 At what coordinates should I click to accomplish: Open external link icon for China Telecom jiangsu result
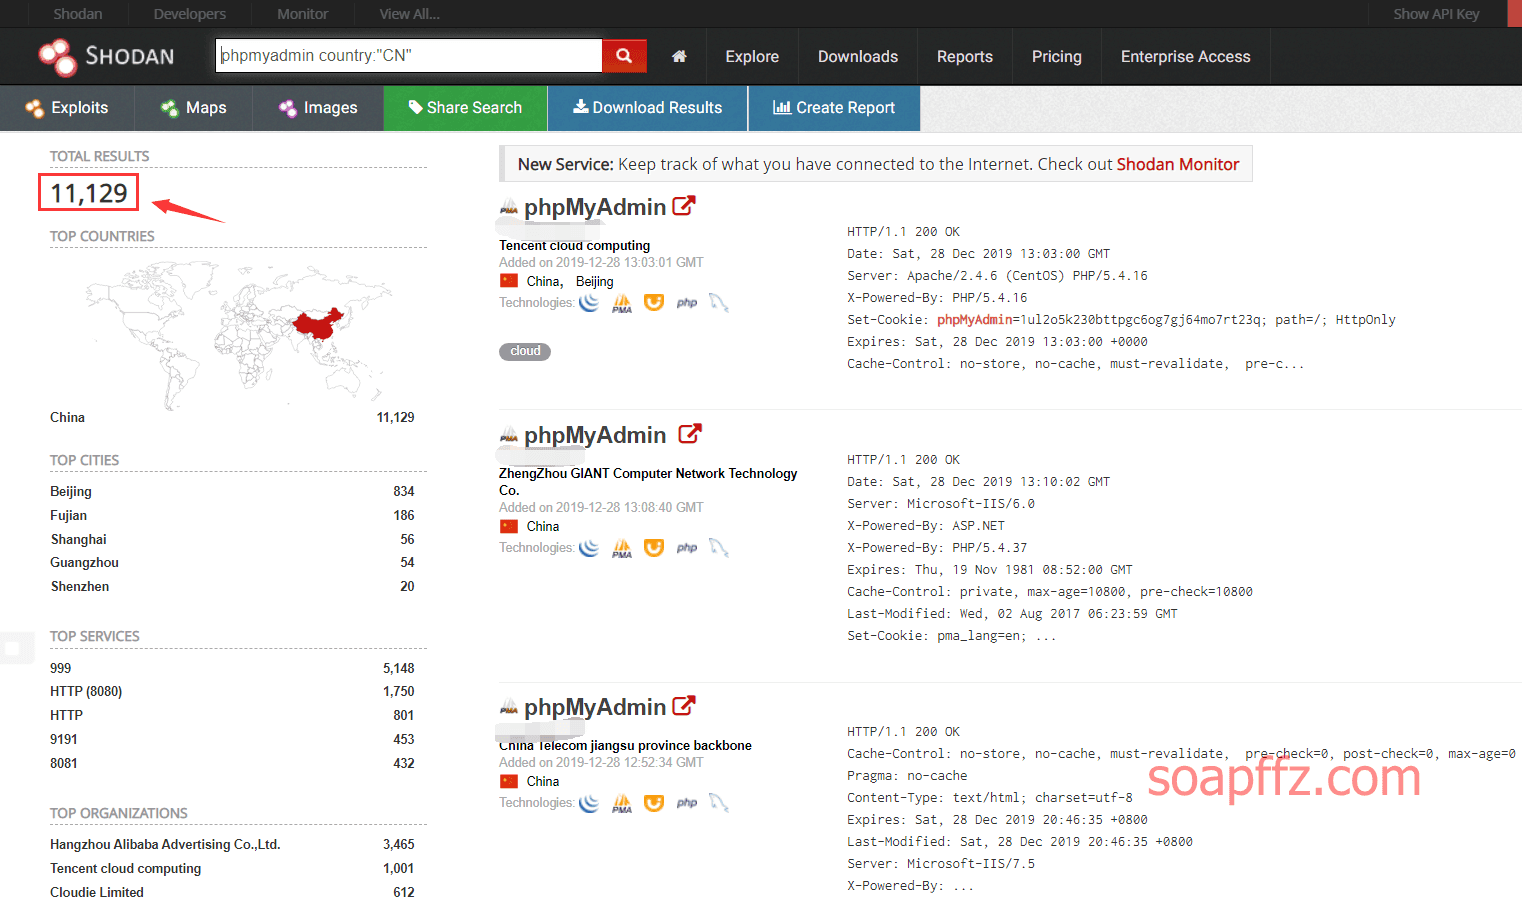pos(684,706)
